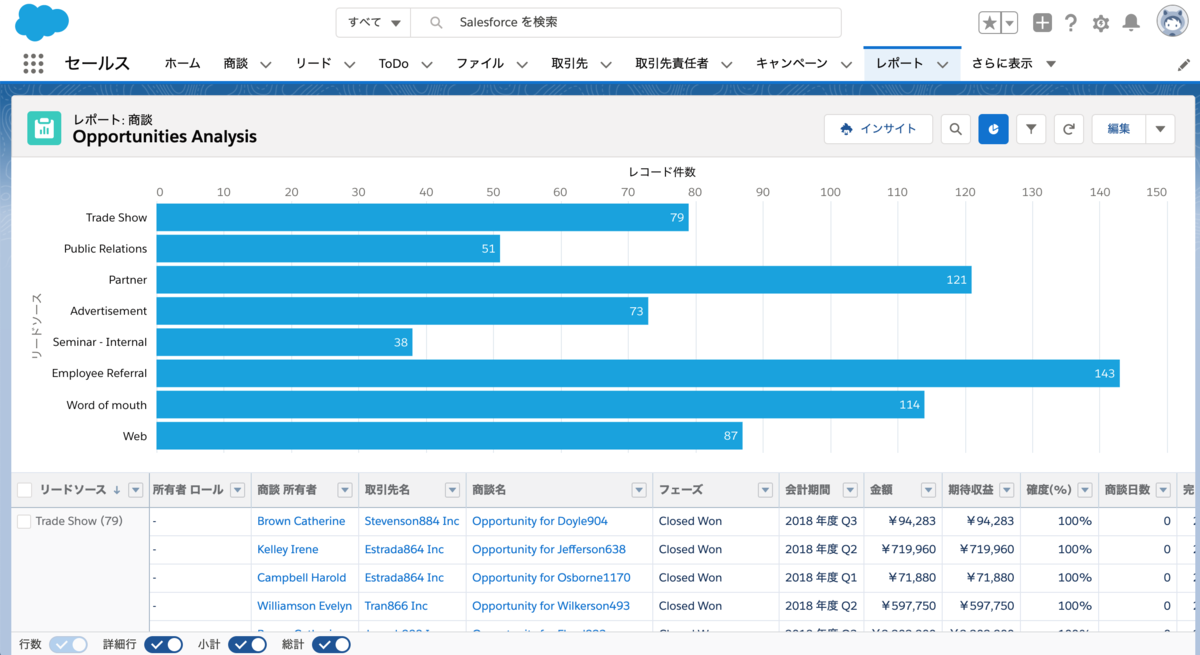Expand the リード tab chevron menu
This screenshot has height=655, width=1200.
349,64
